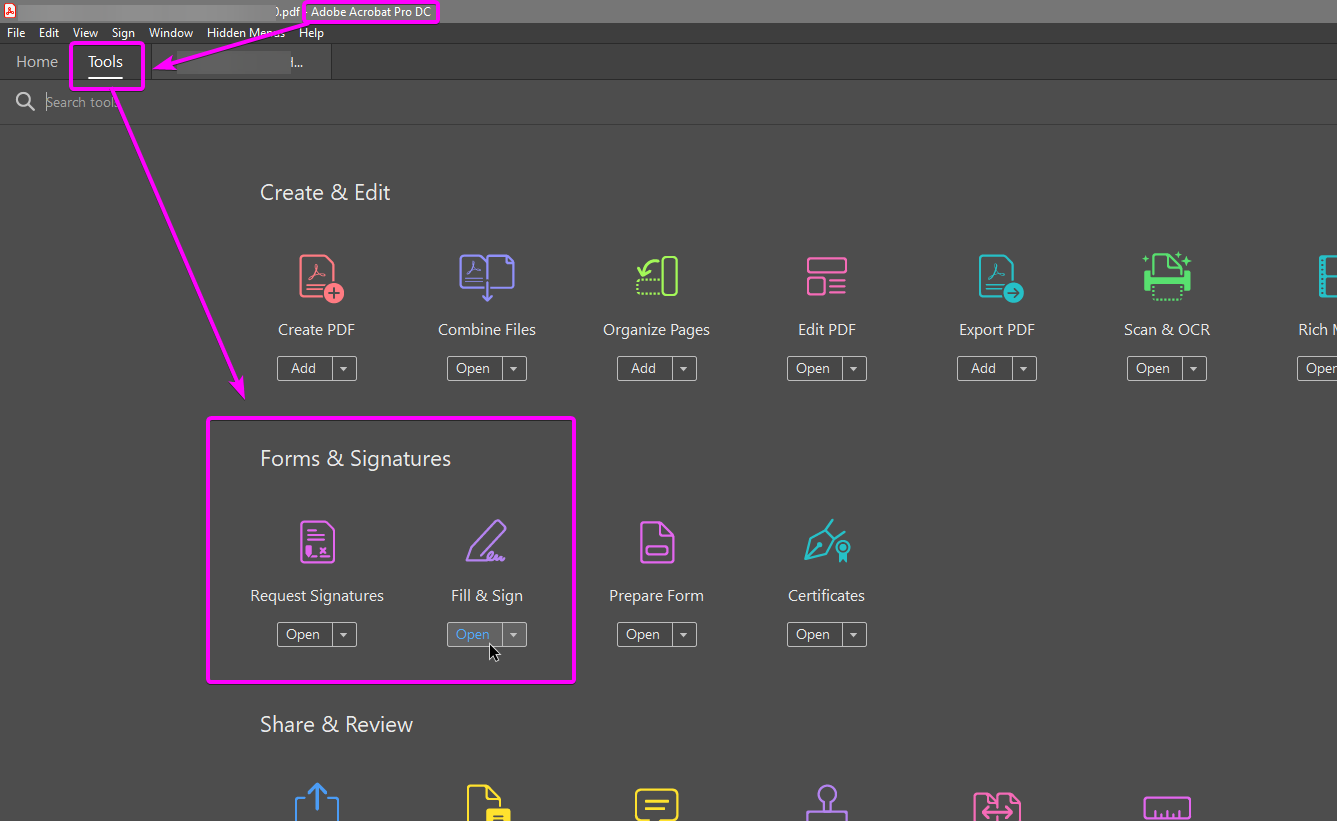
Task: Expand the Create PDF dropdown arrow
Action: pos(344,368)
